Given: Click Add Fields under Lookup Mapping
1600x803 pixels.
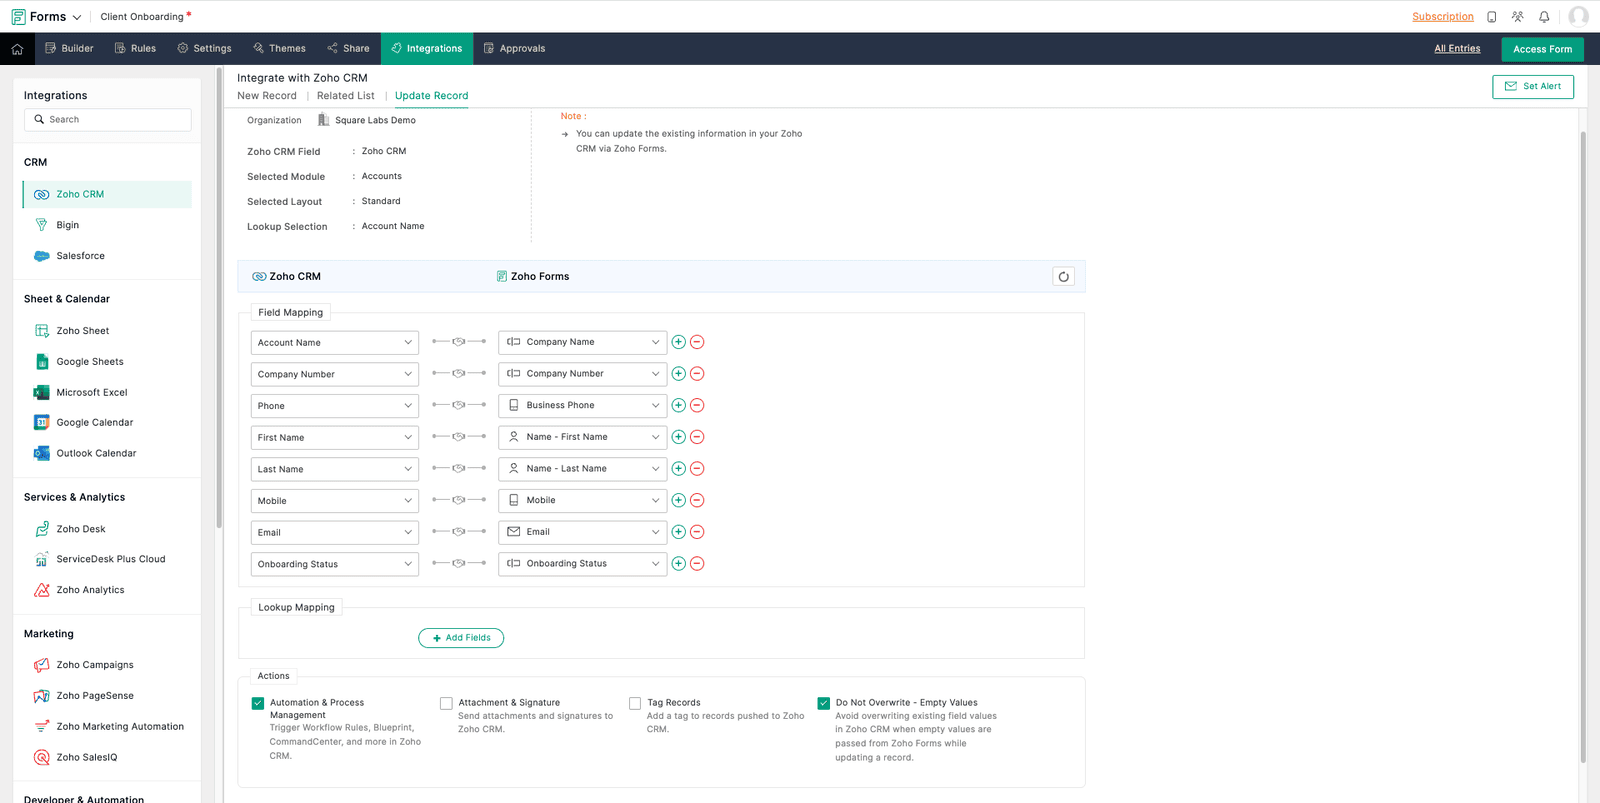Looking at the screenshot, I should point(461,638).
